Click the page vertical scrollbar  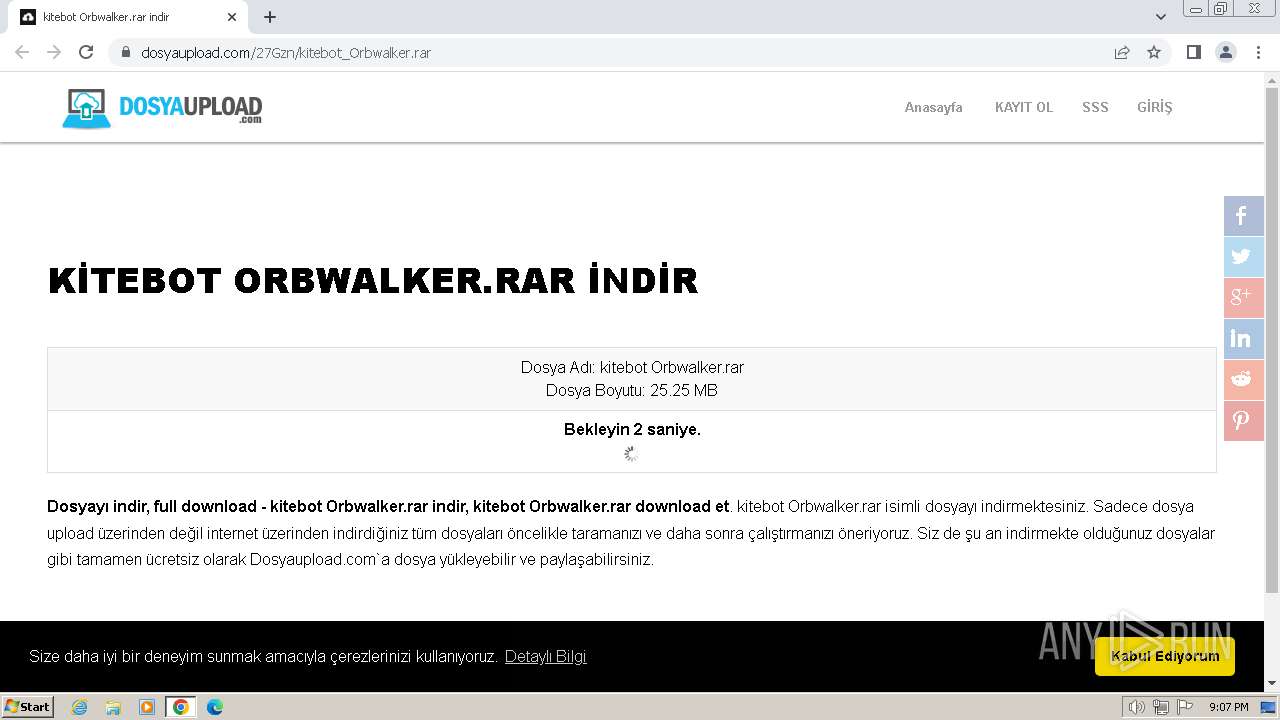[x=1272, y=340]
